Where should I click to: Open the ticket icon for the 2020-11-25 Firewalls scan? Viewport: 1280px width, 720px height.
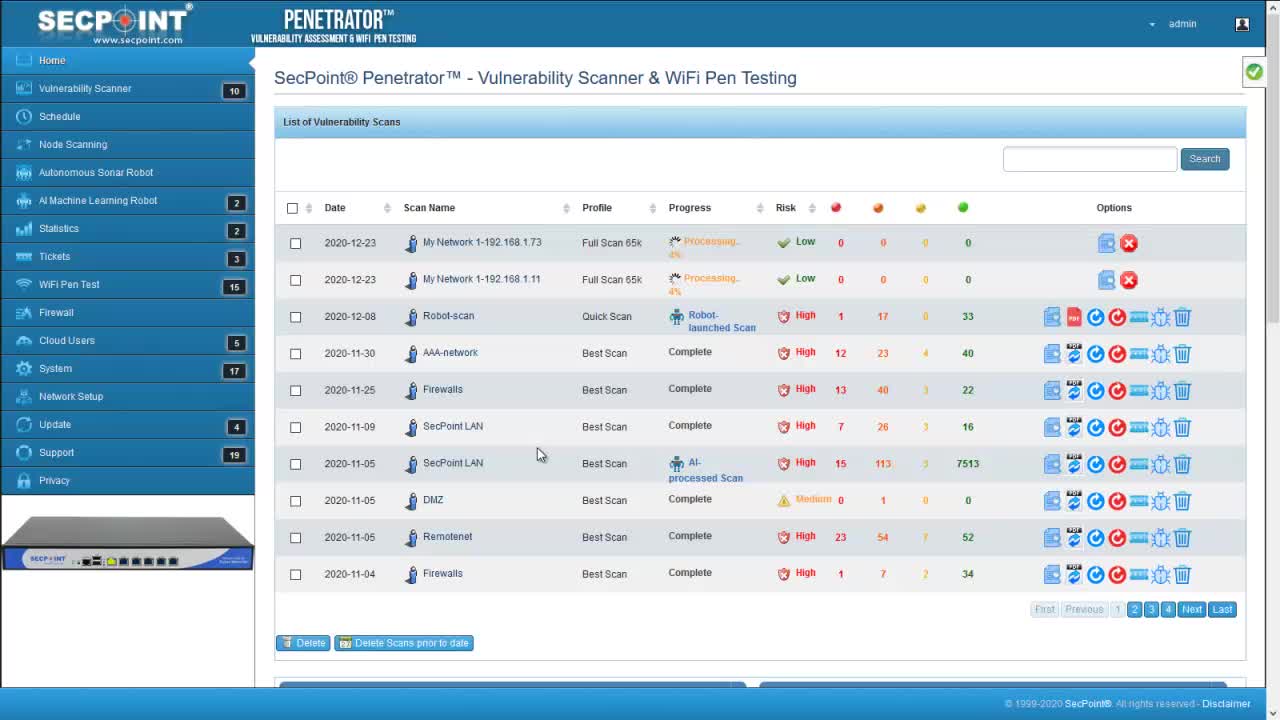click(x=1139, y=390)
